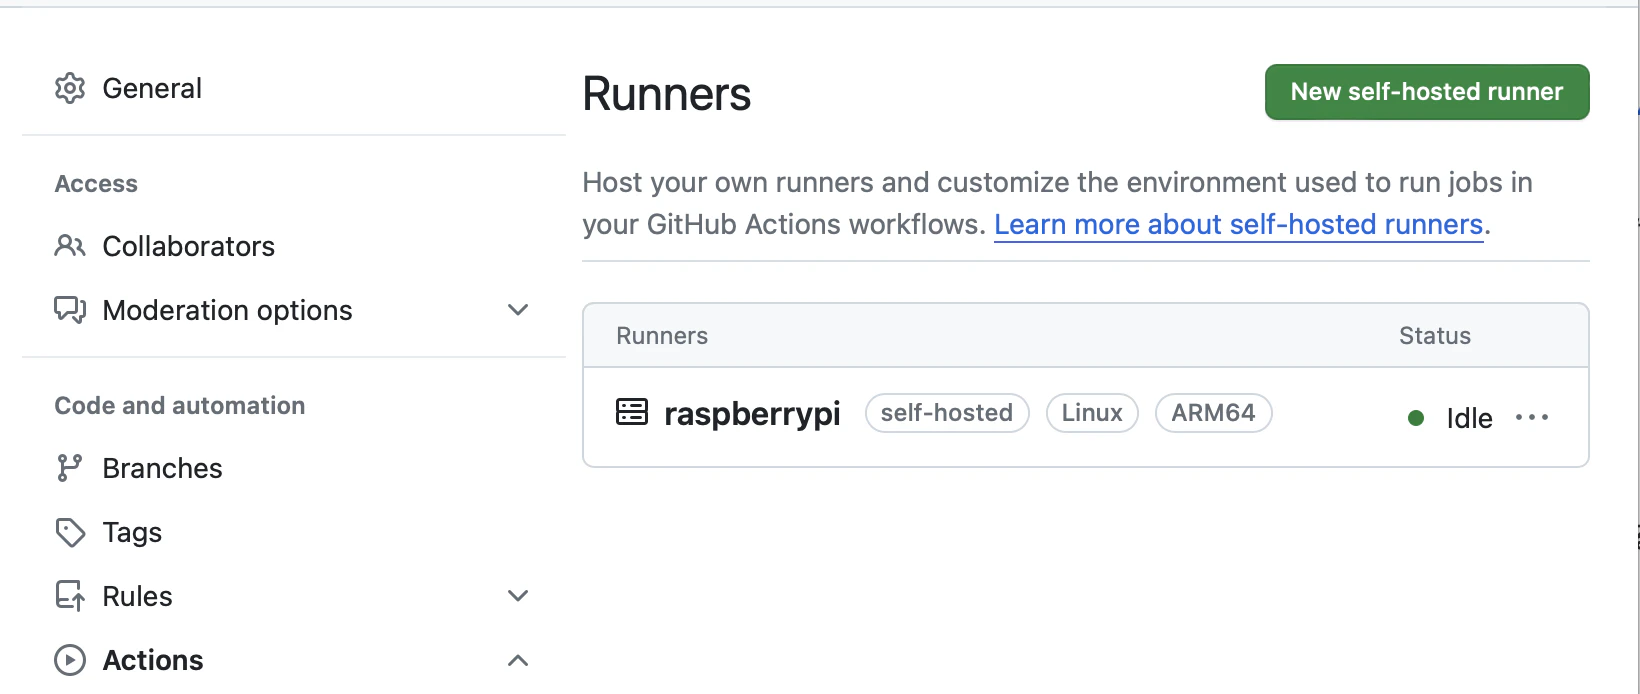The image size is (1640, 694).
Task: Click the raspberrypi runner server icon
Action: tap(632, 412)
